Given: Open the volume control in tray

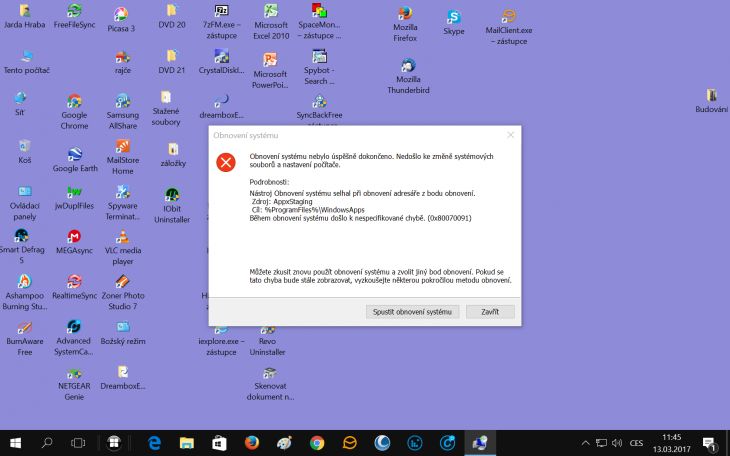Looking at the screenshot, I should tap(617, 443).
